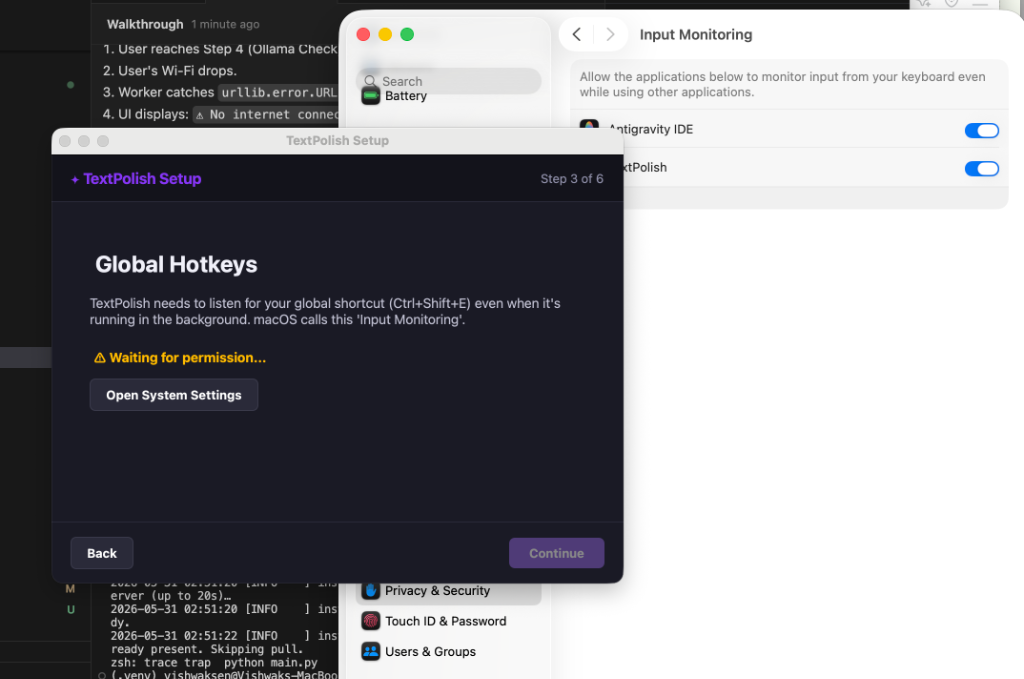Click the Privacy & Security hand icon
Screen dimensions: 1024x679
click(x=370, y=591)
